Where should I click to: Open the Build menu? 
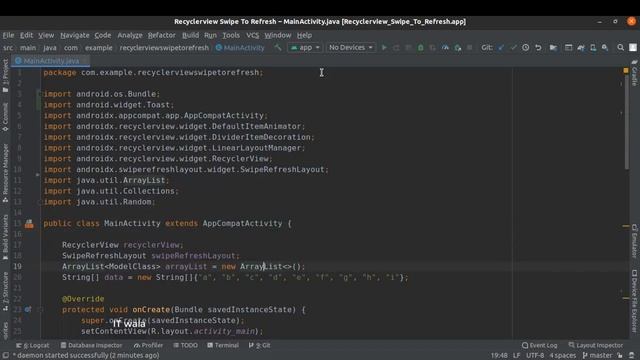190,35
